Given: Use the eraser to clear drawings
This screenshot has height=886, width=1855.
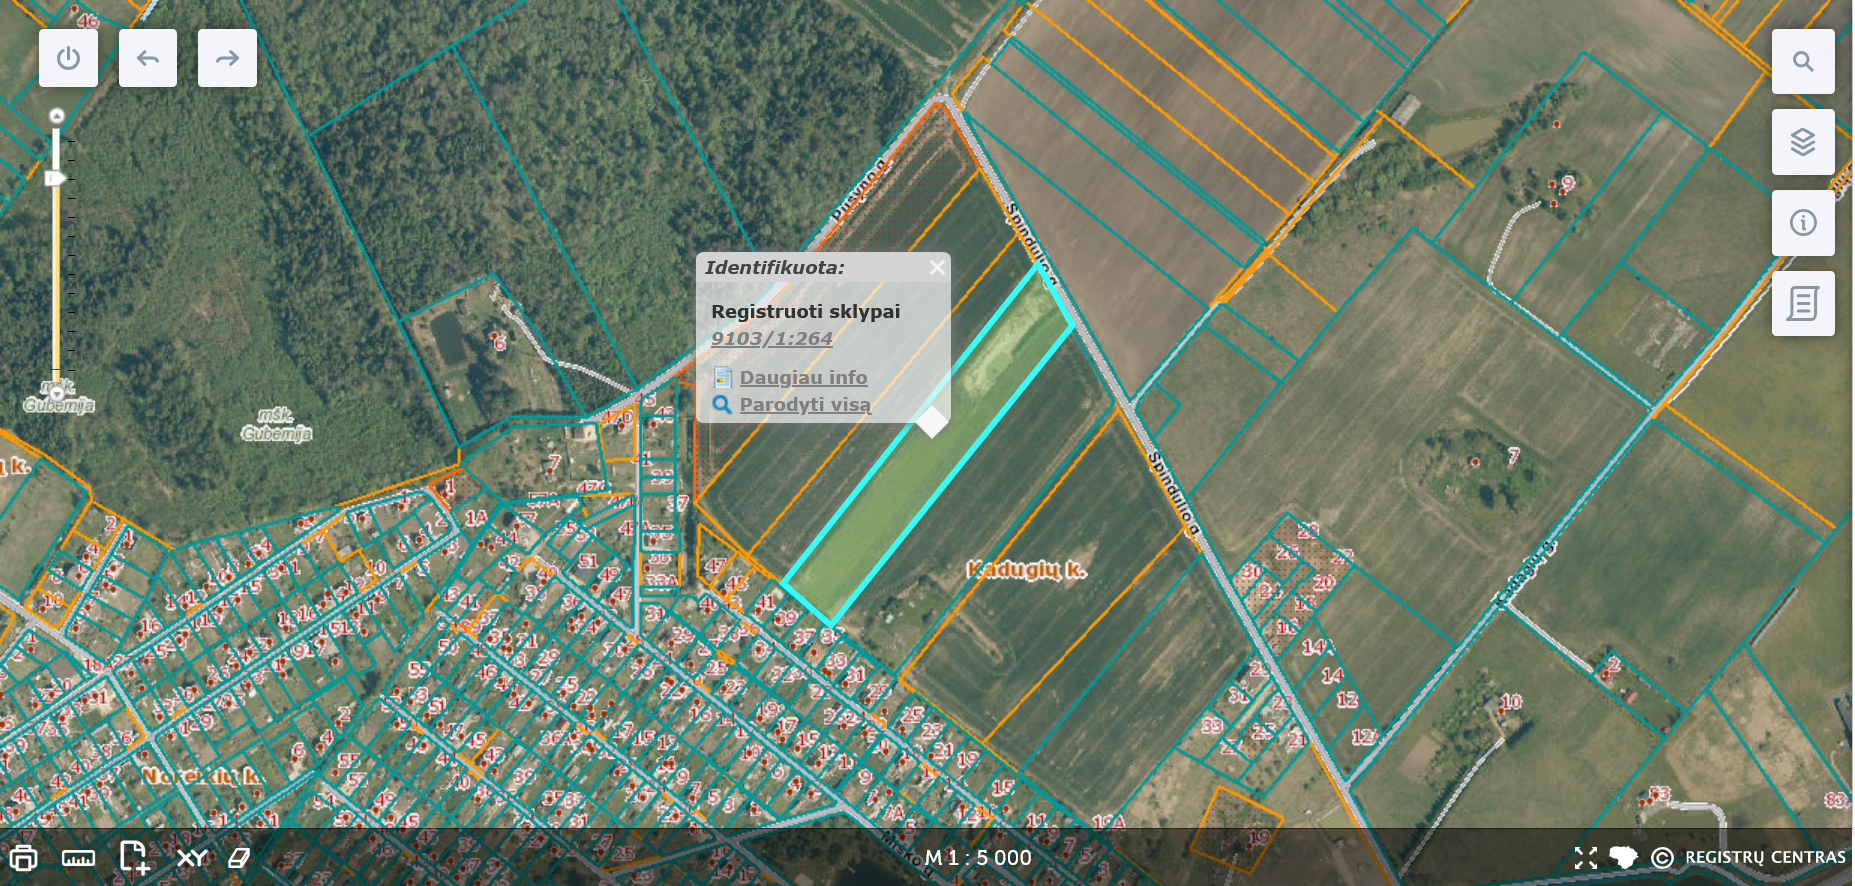Looking at the screenshot, I should click(x=239, y=858).
